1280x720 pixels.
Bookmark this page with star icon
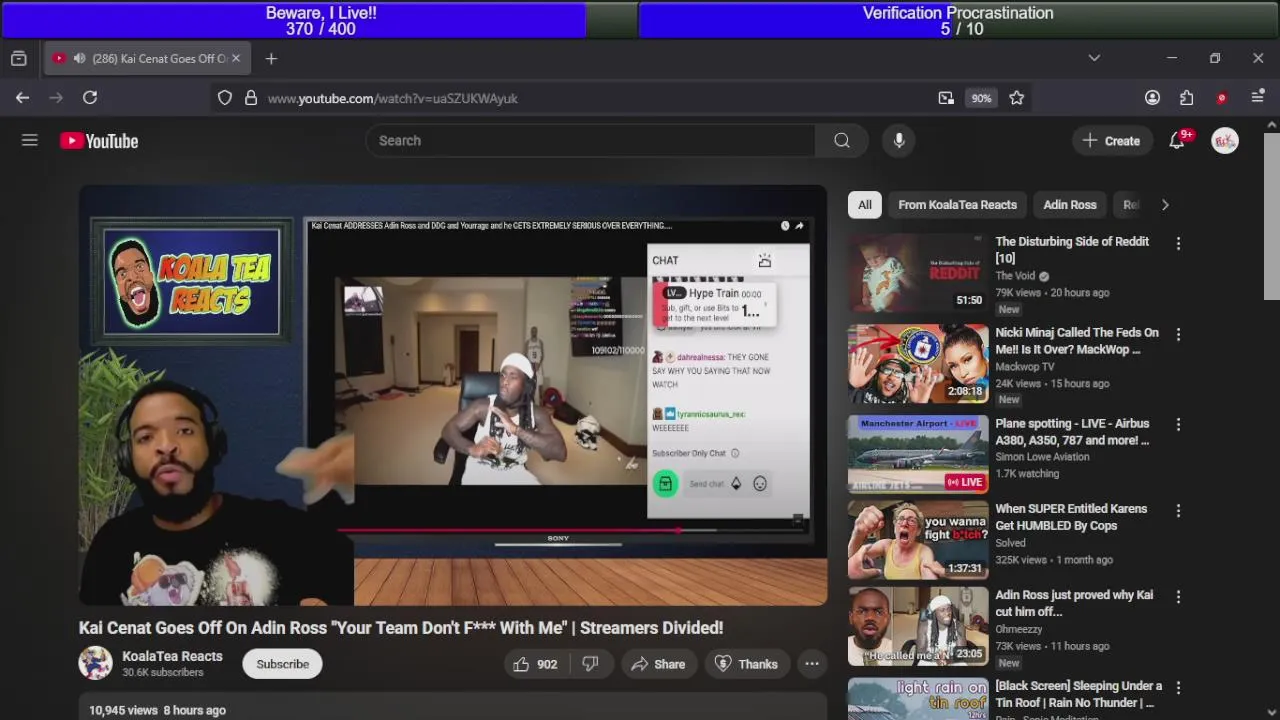click(x=1017, y=98)
